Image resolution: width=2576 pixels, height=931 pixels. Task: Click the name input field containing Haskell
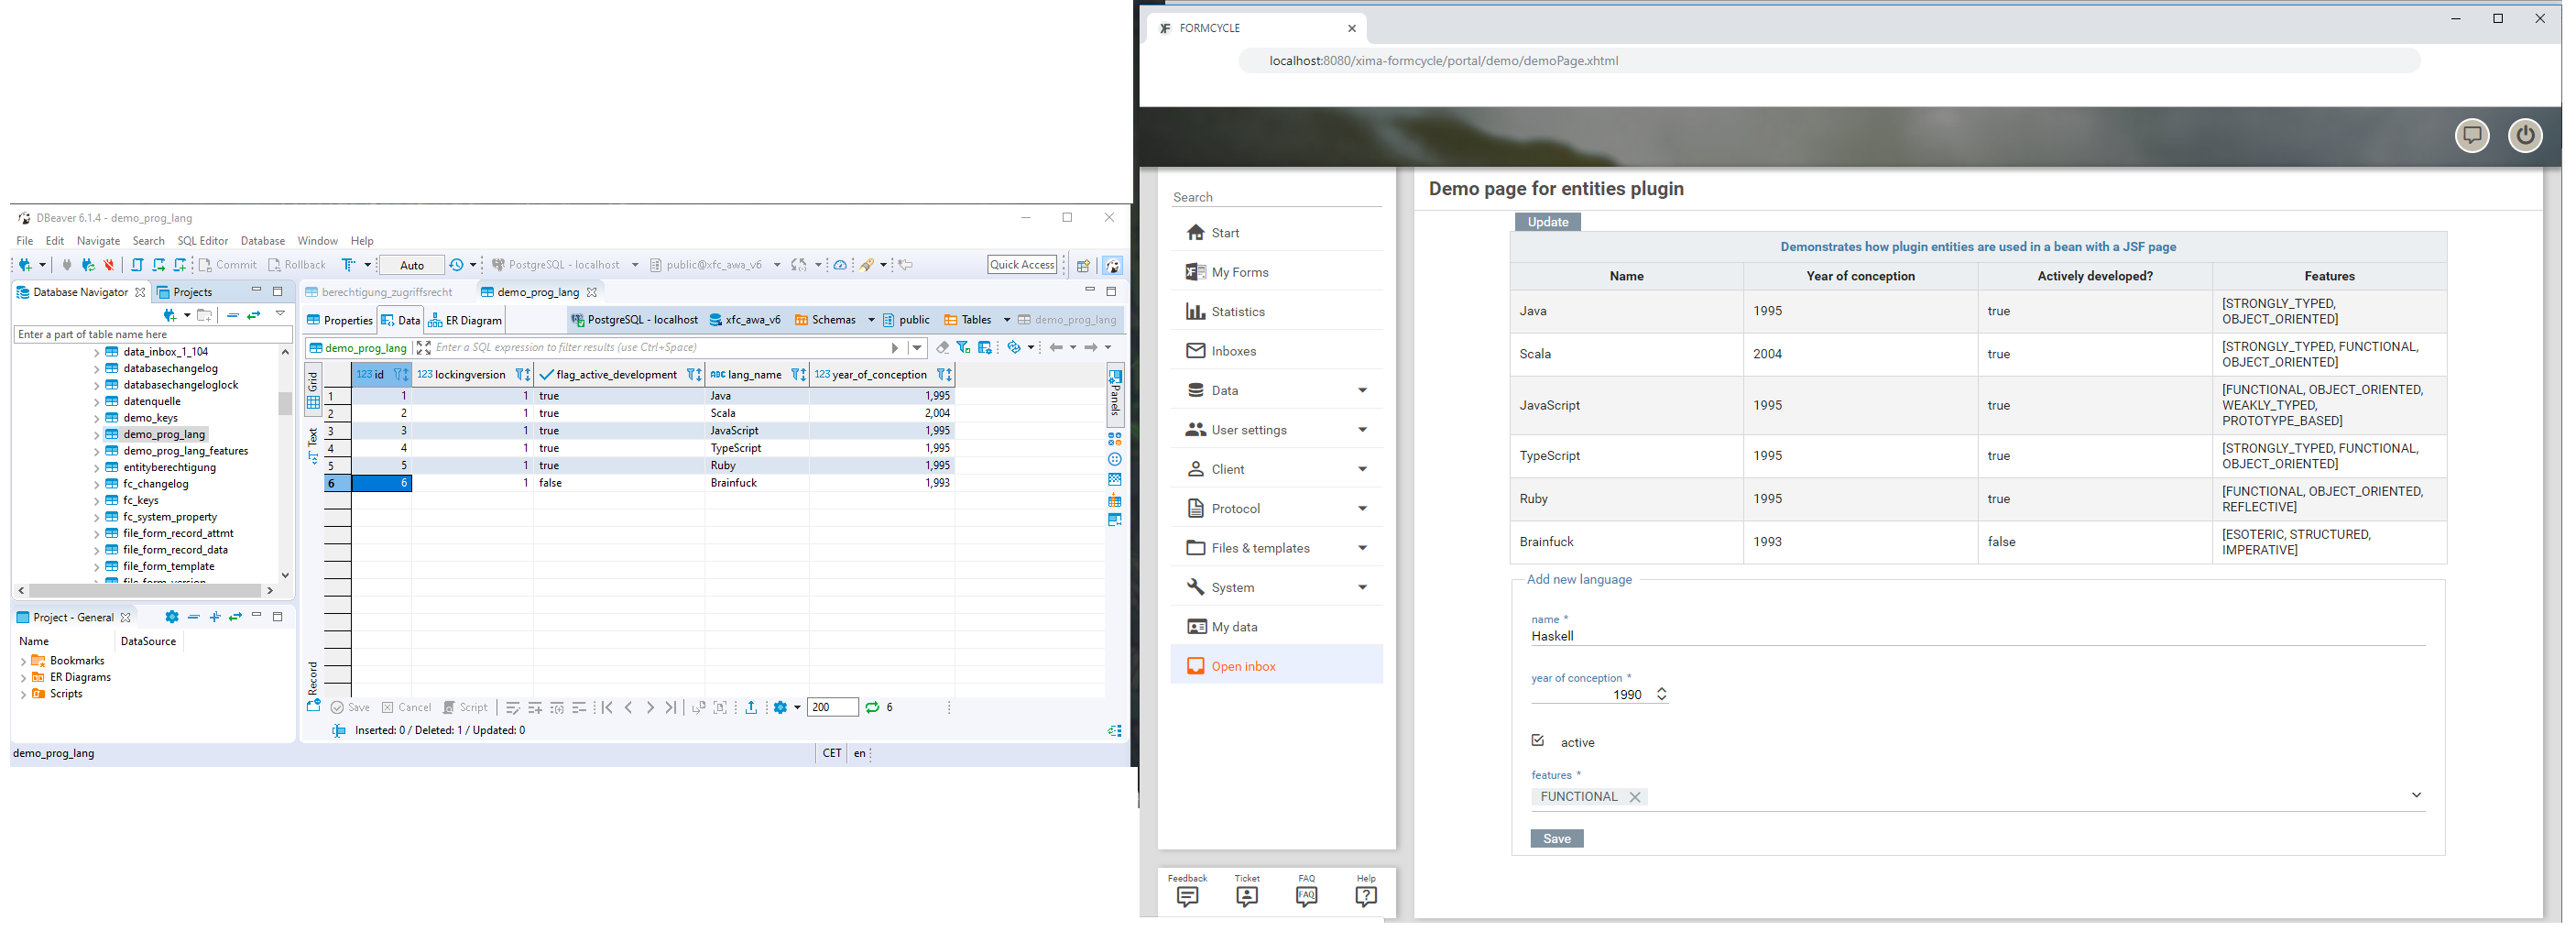pos(1977,636)
